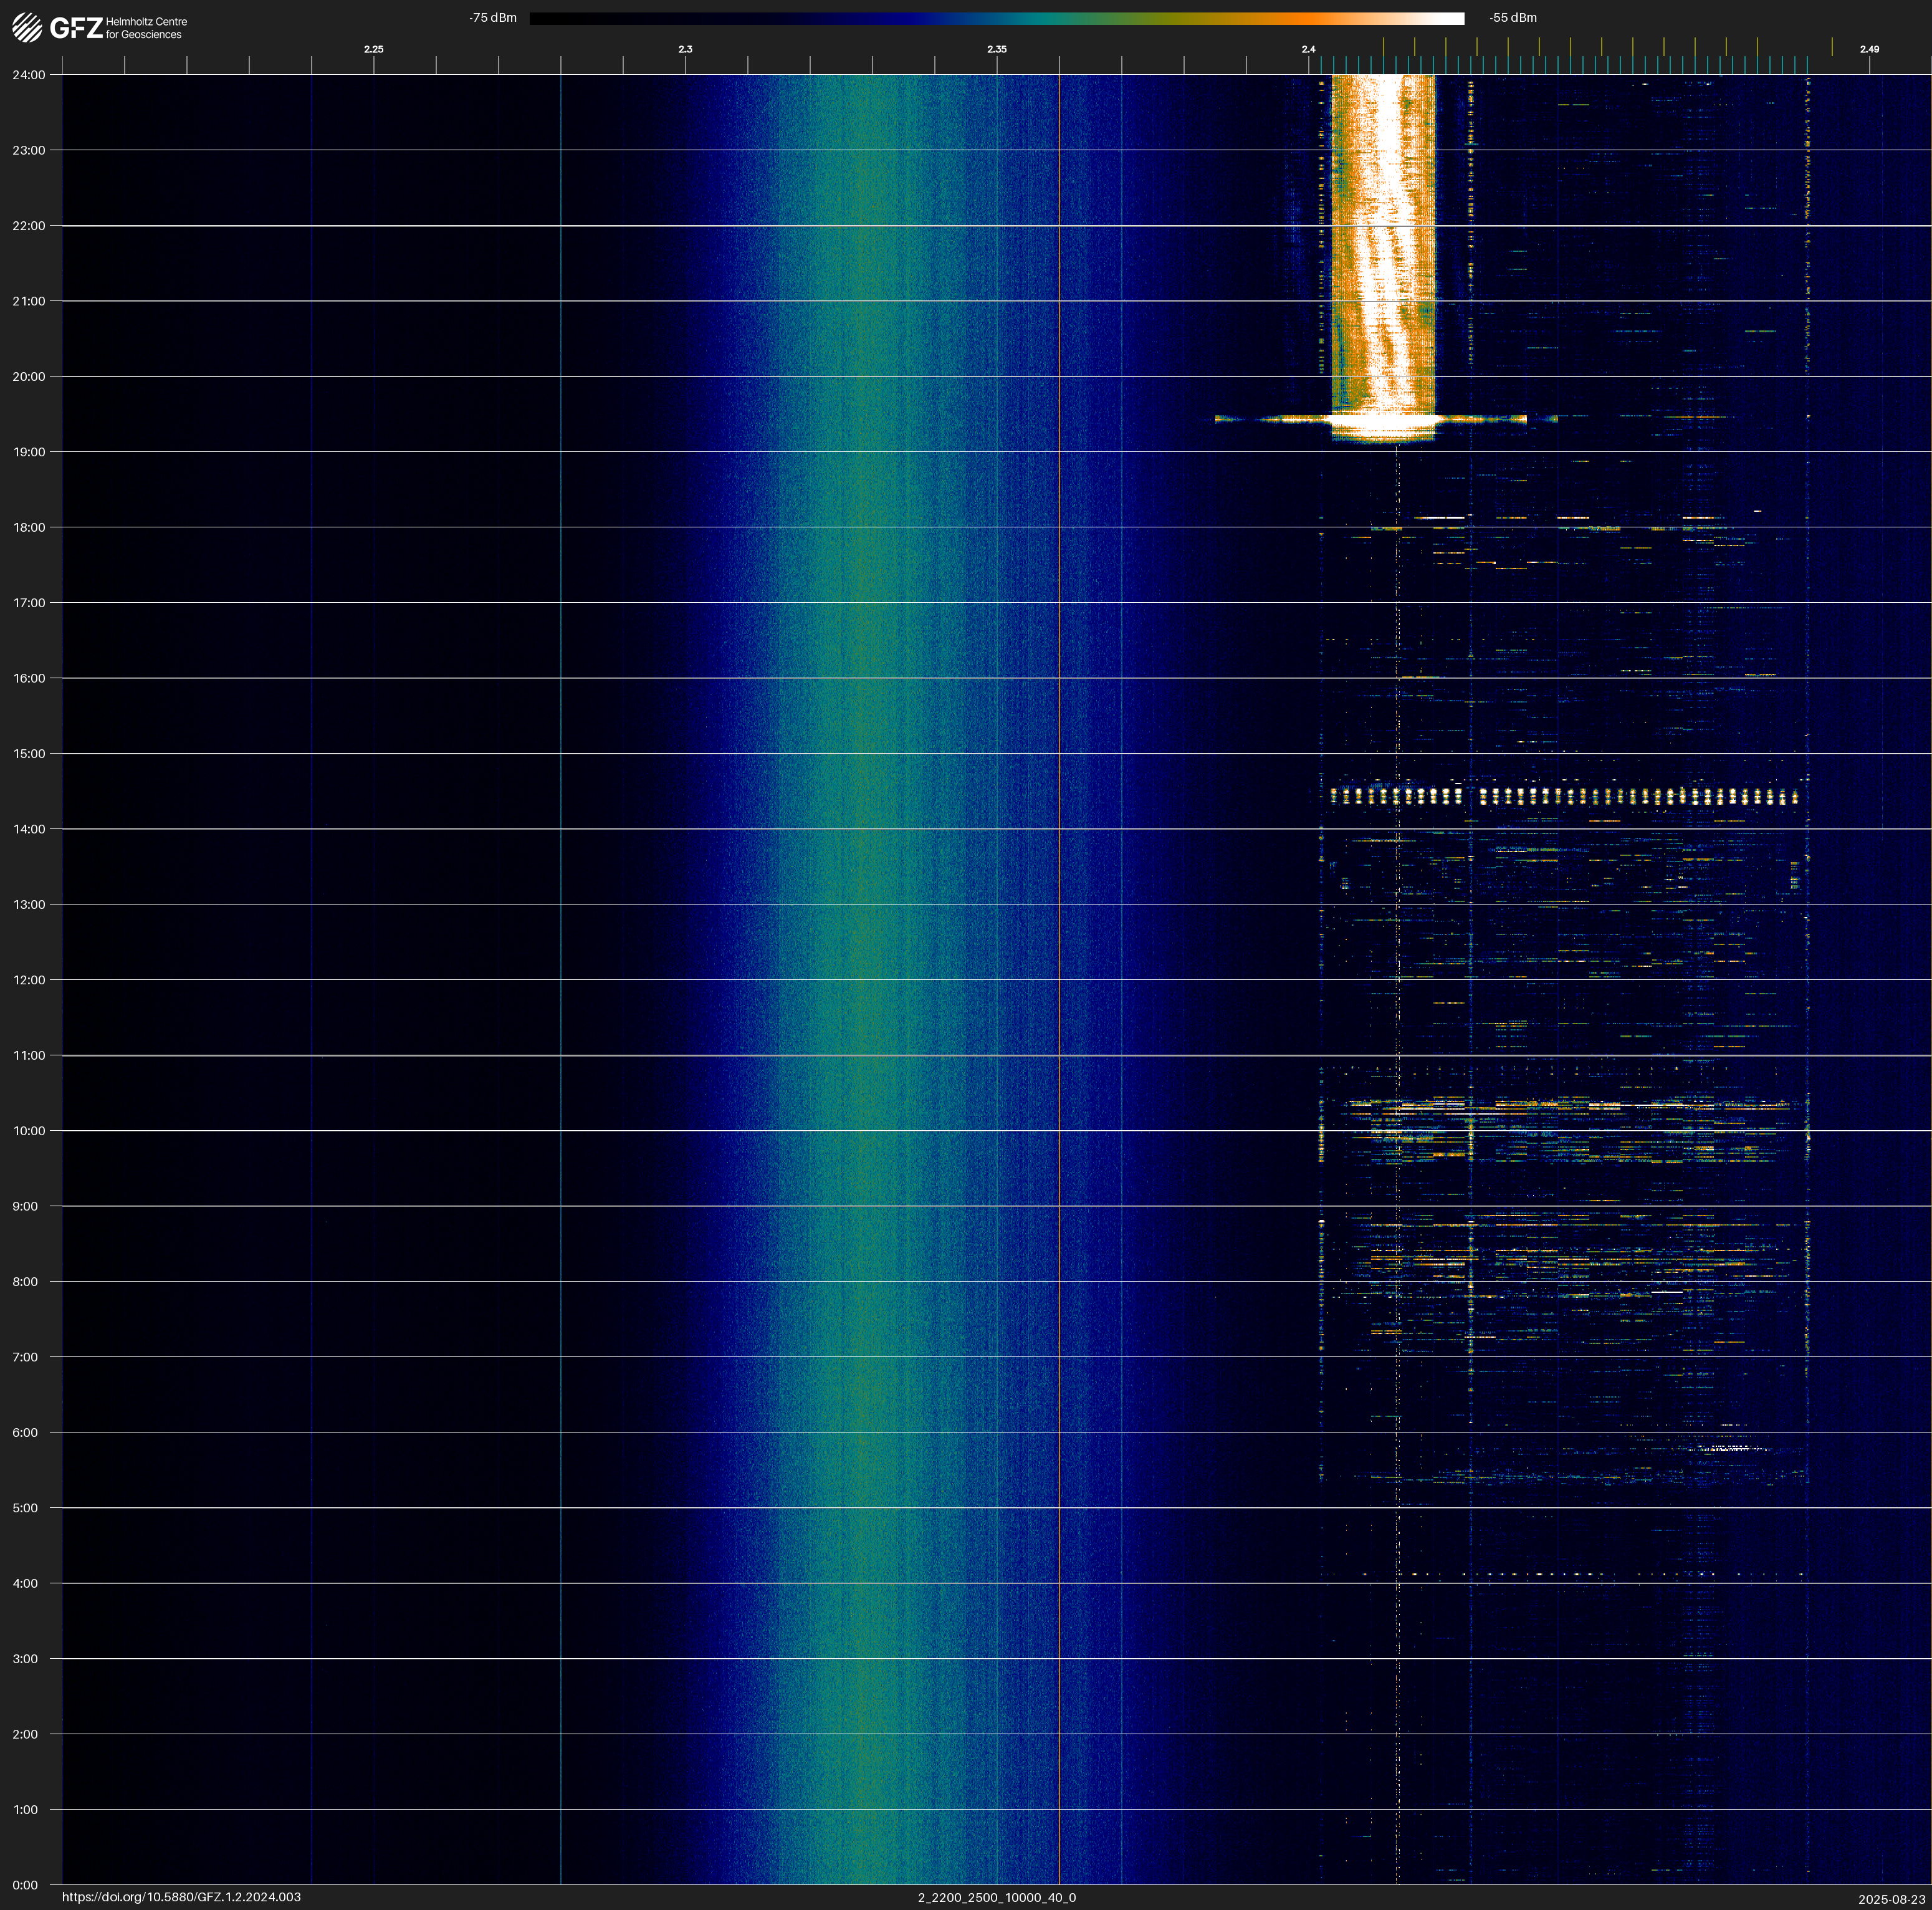Viewport: 1932px width, 1910px height.
Task: Click the 19:00 time axis label
Action: pos(29,452)
